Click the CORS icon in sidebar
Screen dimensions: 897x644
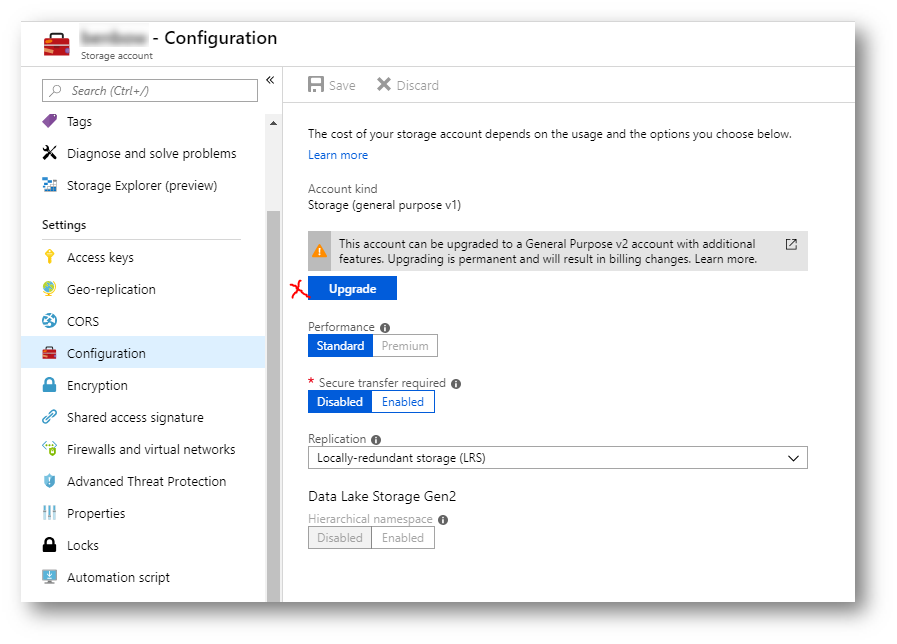tap(50, 321)
